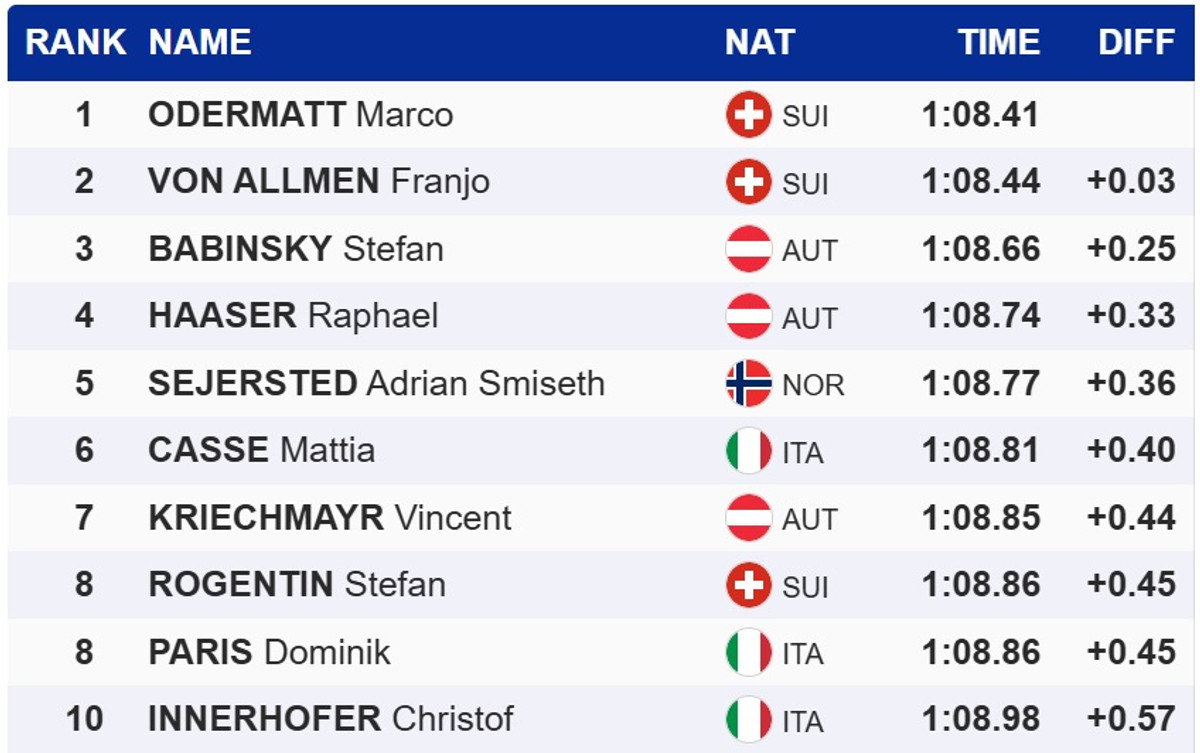Click the Swiss flag beside Odermatt
The width and height of the screenshot is (1200, 753).
pyautogui.click(x=748, y=115)
